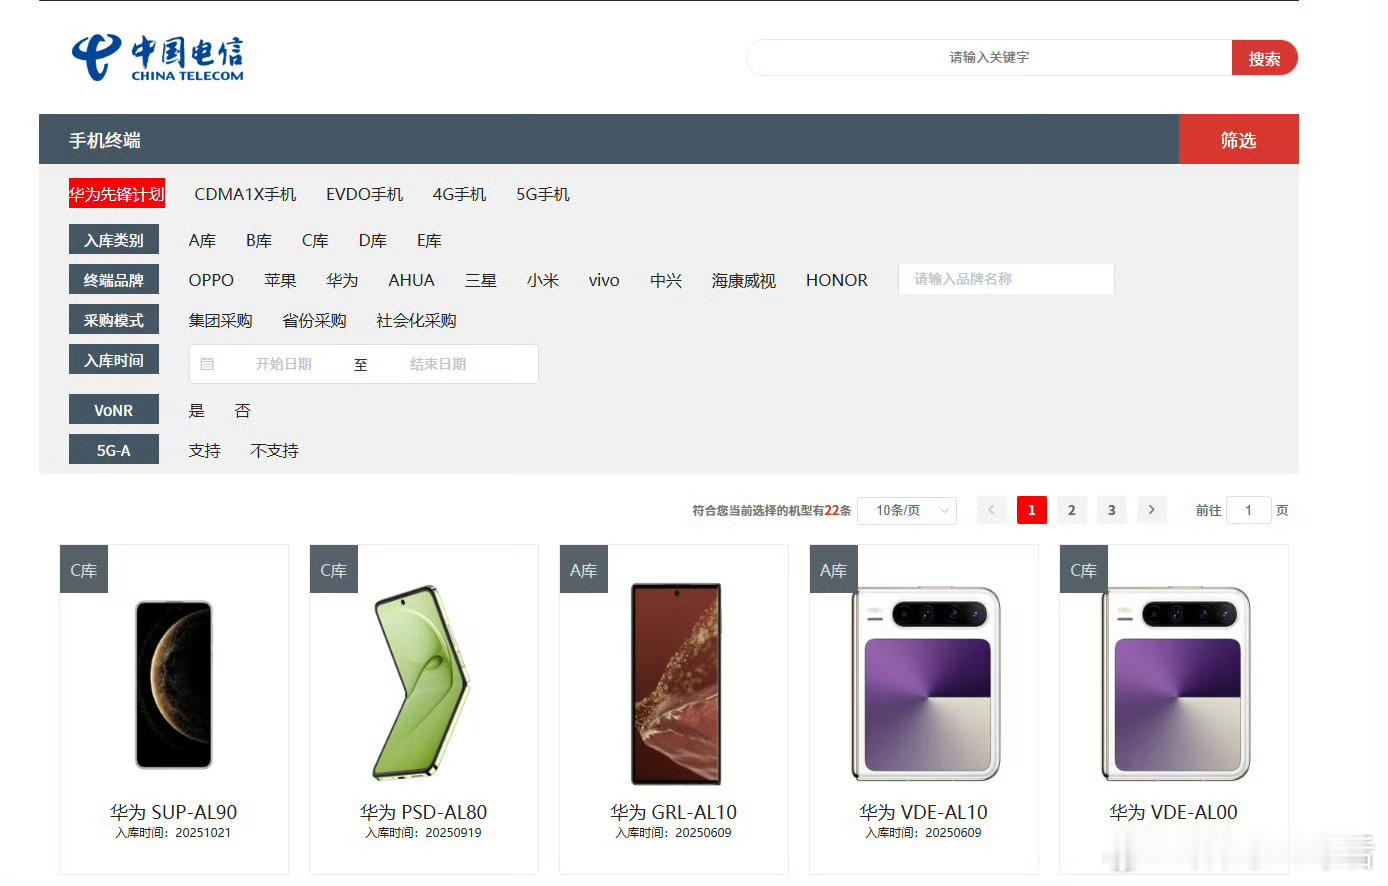Select 社会化采购 purchase mode

point(416,321)
